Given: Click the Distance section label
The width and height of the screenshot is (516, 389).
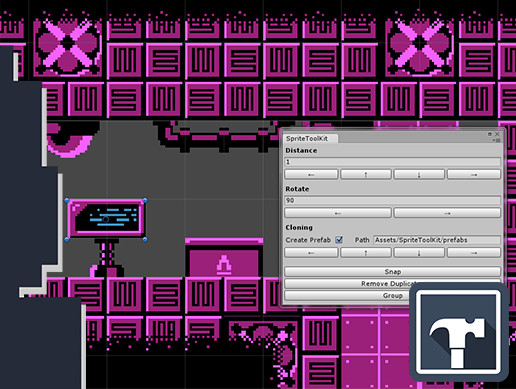Looking at the screenshot, I should point(301,150).
